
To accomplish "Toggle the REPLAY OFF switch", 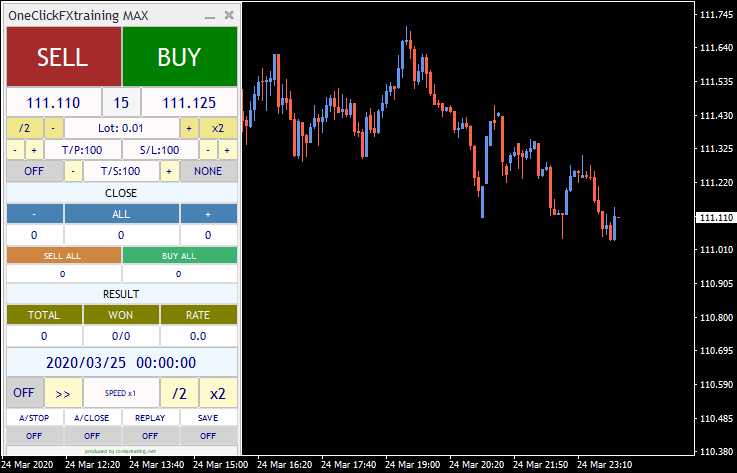I will (x=151, y=436).
